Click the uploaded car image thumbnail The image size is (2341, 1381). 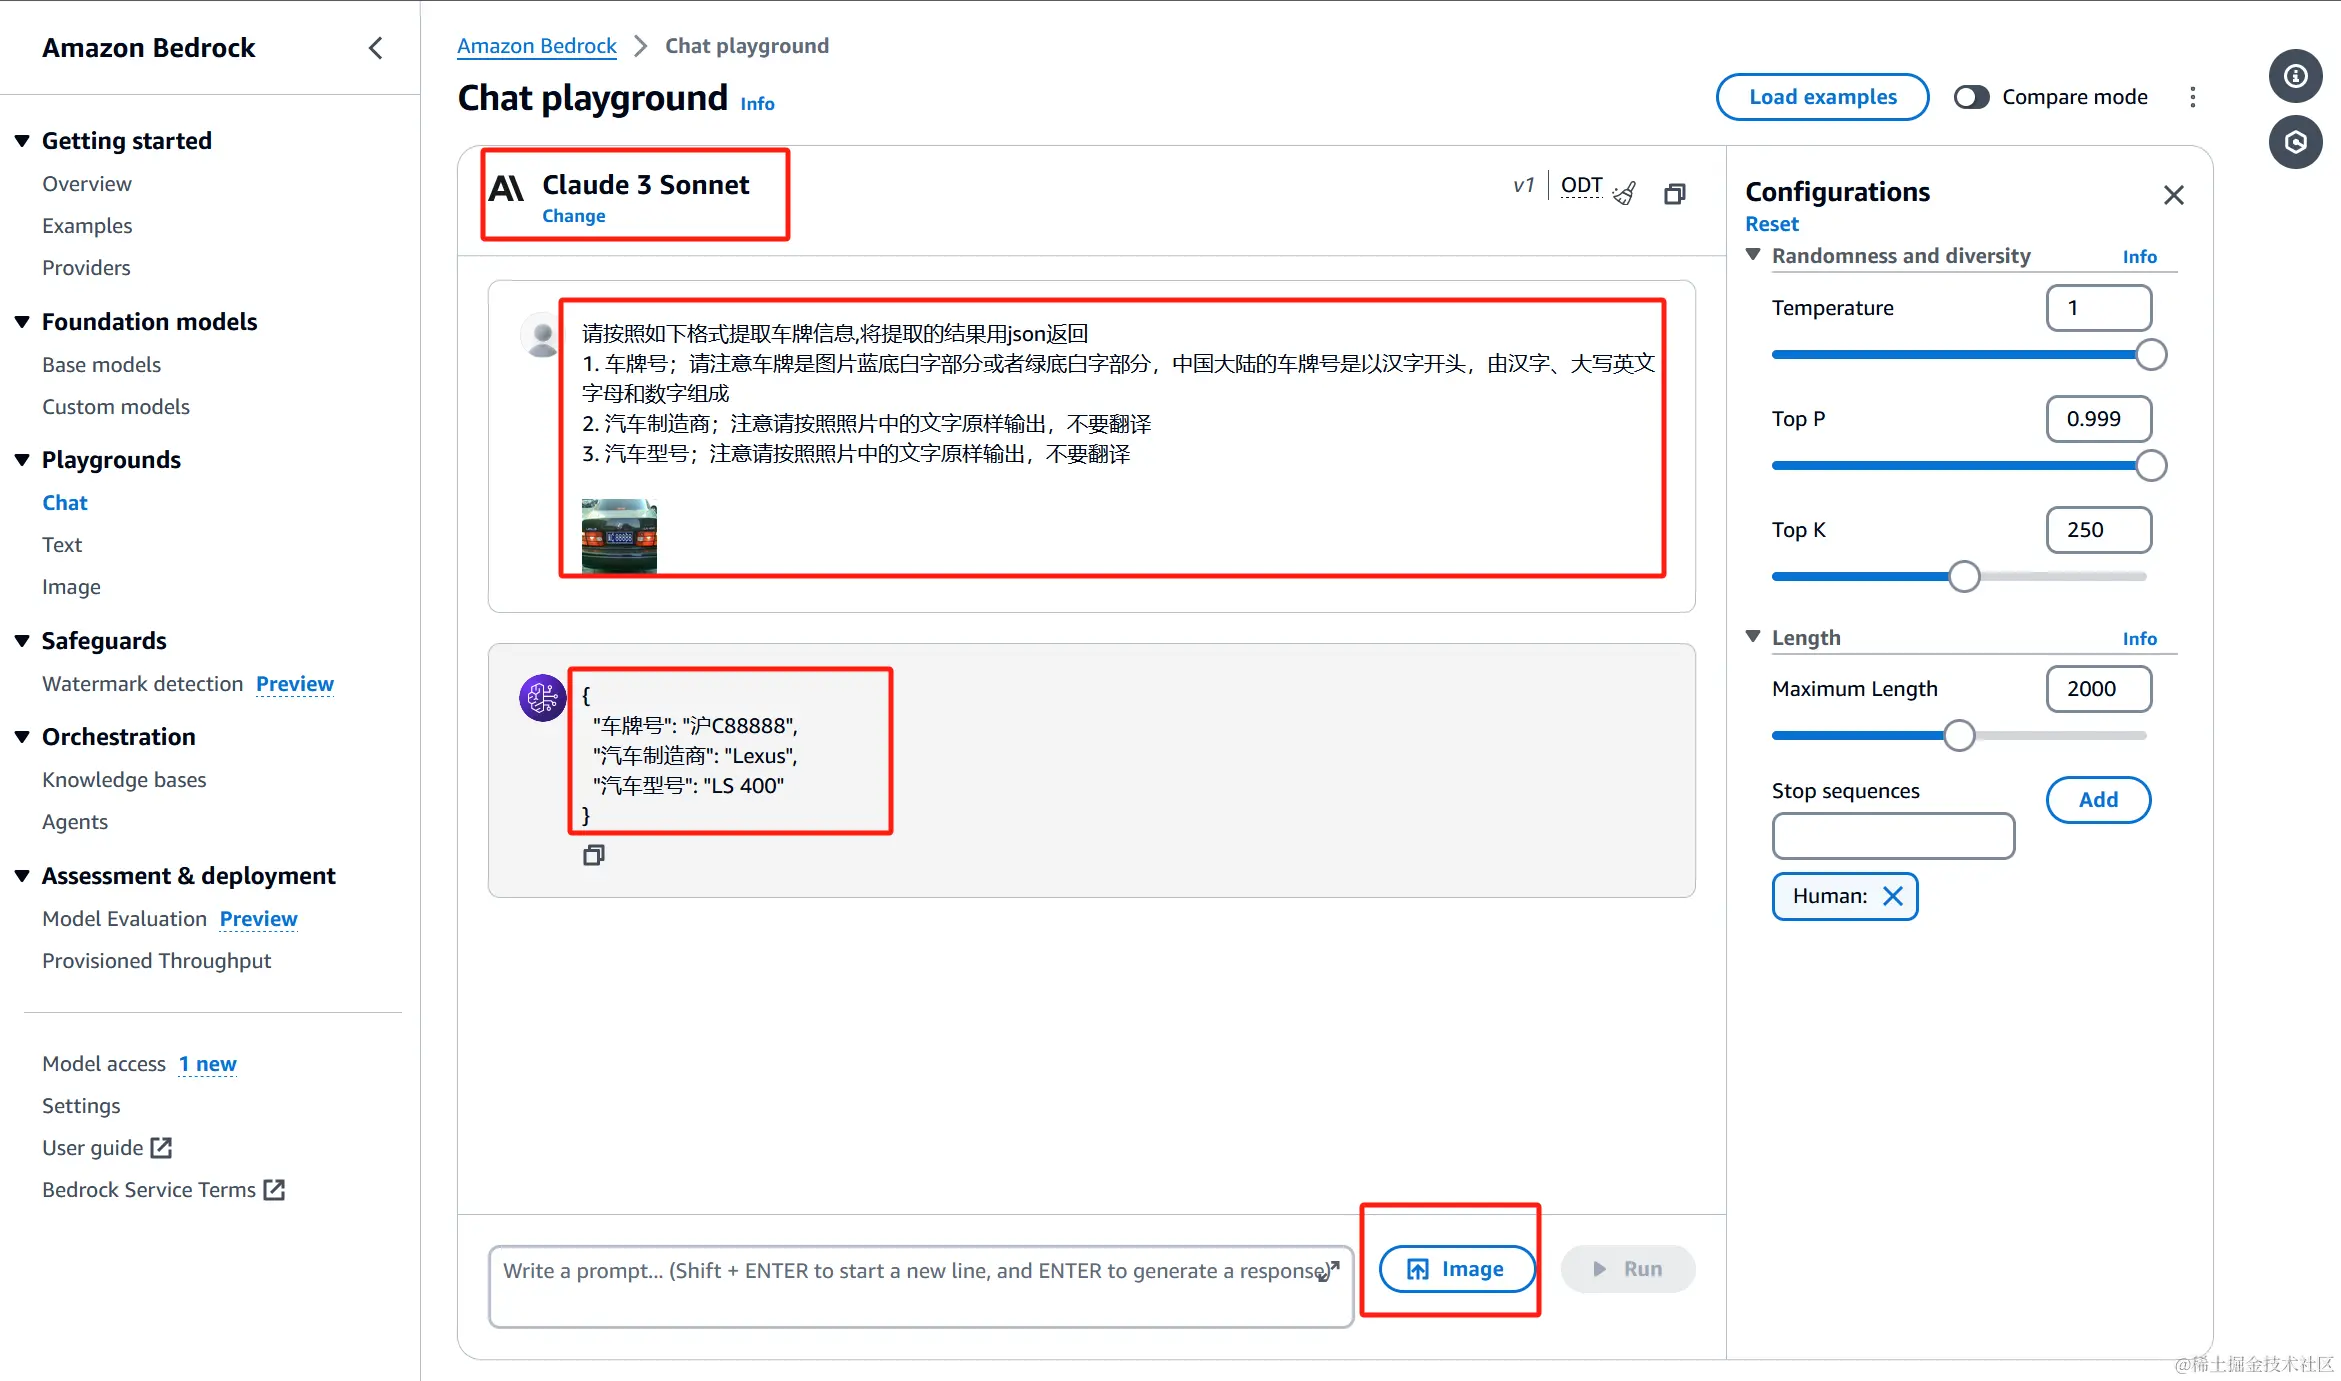coord(619,536)
